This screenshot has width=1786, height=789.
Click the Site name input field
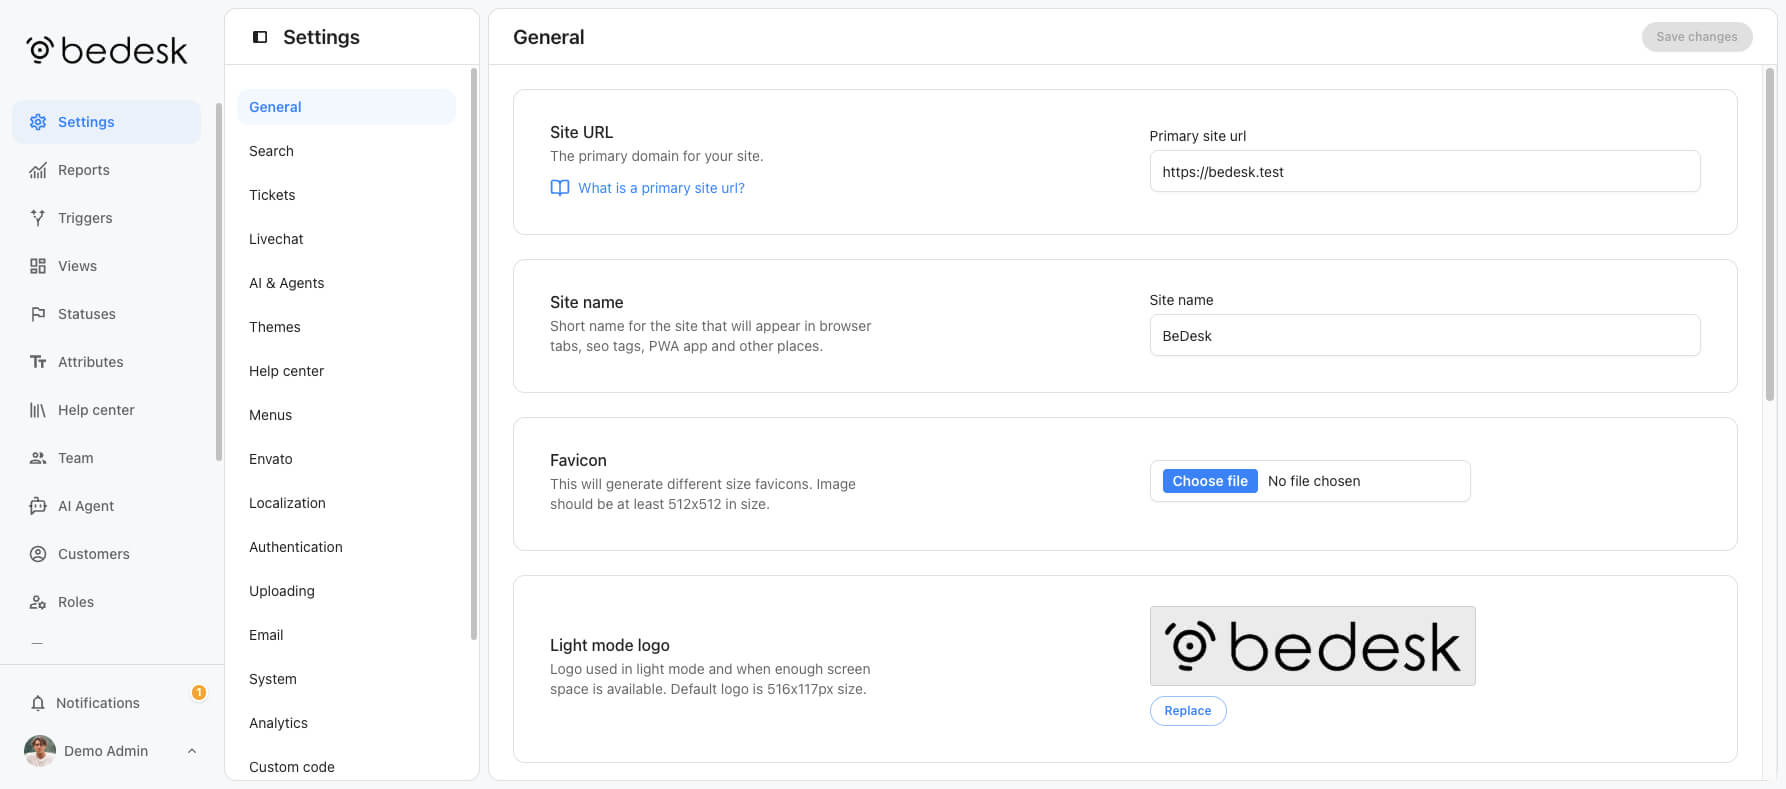click(1425, 335)
